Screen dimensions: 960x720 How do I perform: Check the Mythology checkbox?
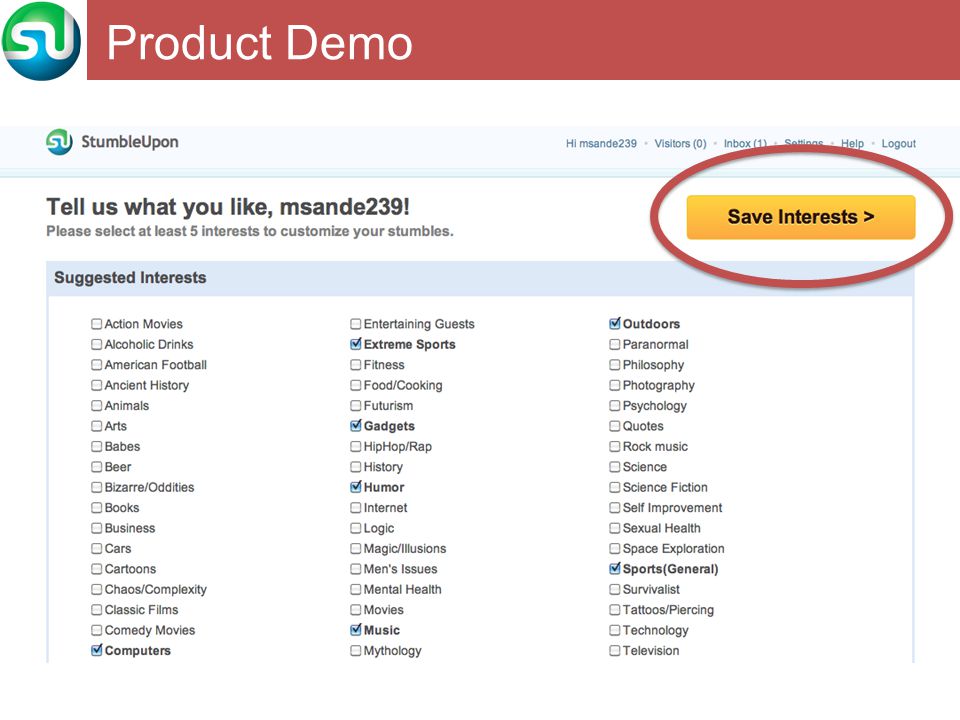coord(356,650)
